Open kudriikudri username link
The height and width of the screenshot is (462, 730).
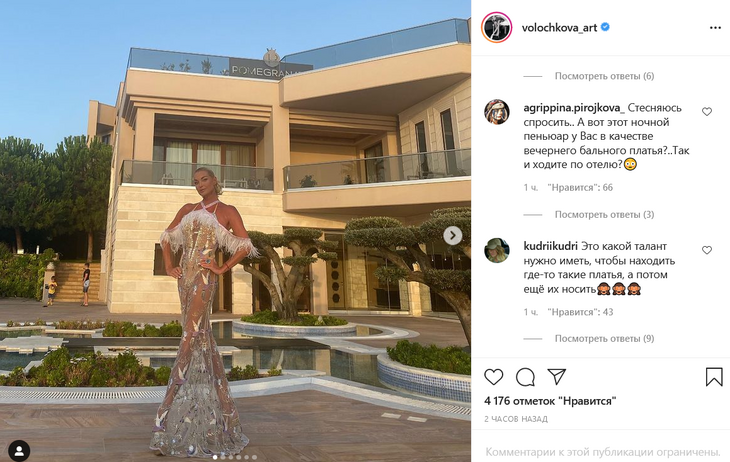tap(550, 246)
